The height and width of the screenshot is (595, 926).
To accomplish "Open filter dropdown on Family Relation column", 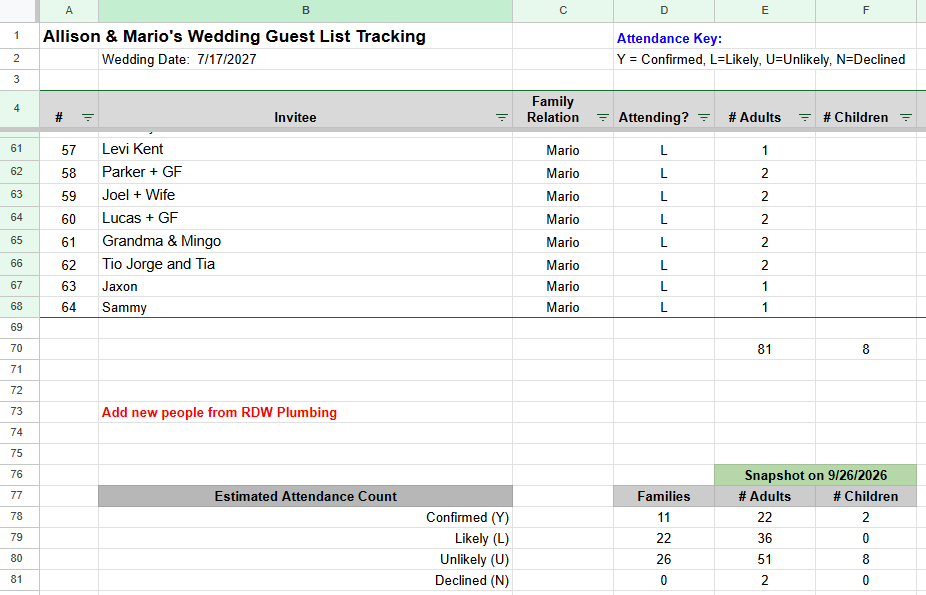I will [x=602, y=117].
